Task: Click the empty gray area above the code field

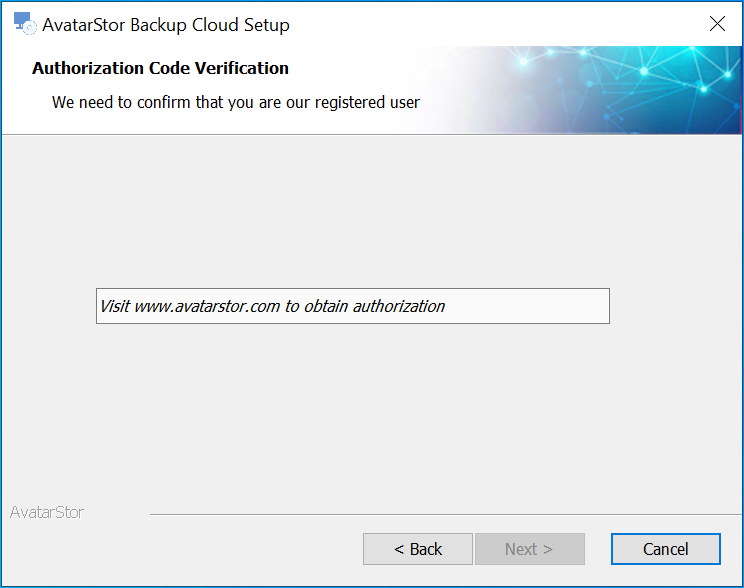Action: (x=372, y=211)
